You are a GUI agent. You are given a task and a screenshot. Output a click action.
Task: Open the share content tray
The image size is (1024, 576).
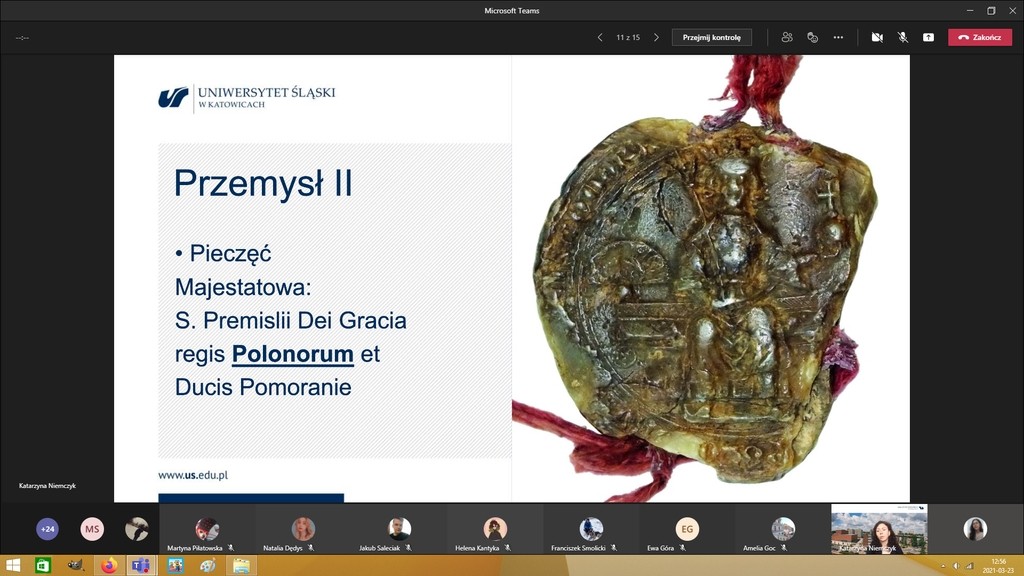(x=928, y=37)
